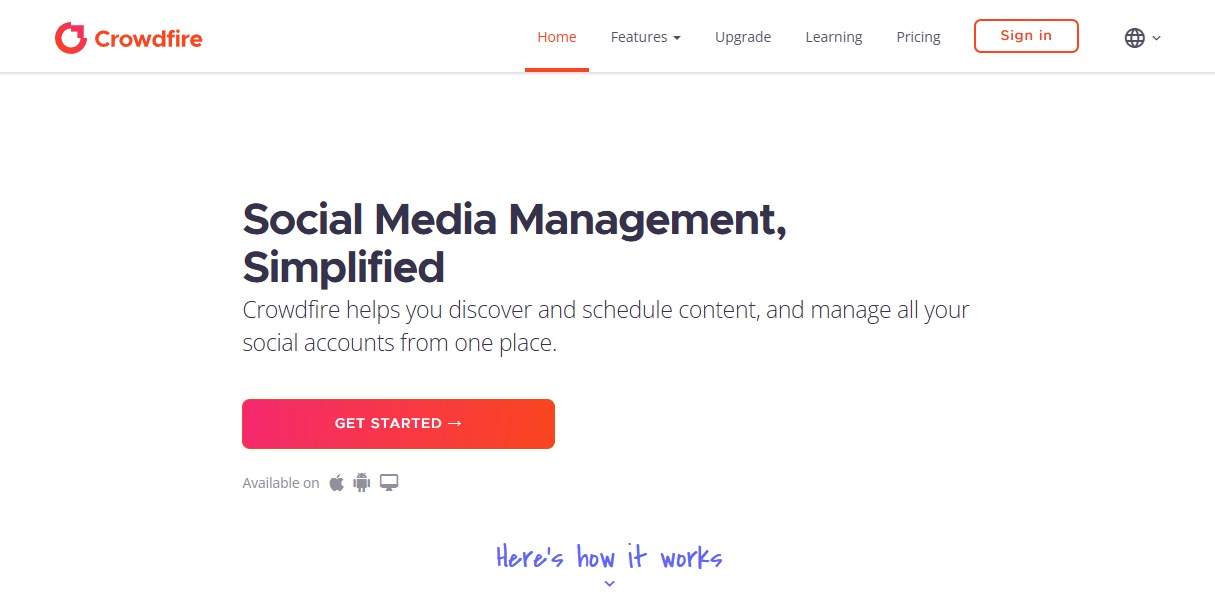Switch to the Home navigation tab

(557, 36)
